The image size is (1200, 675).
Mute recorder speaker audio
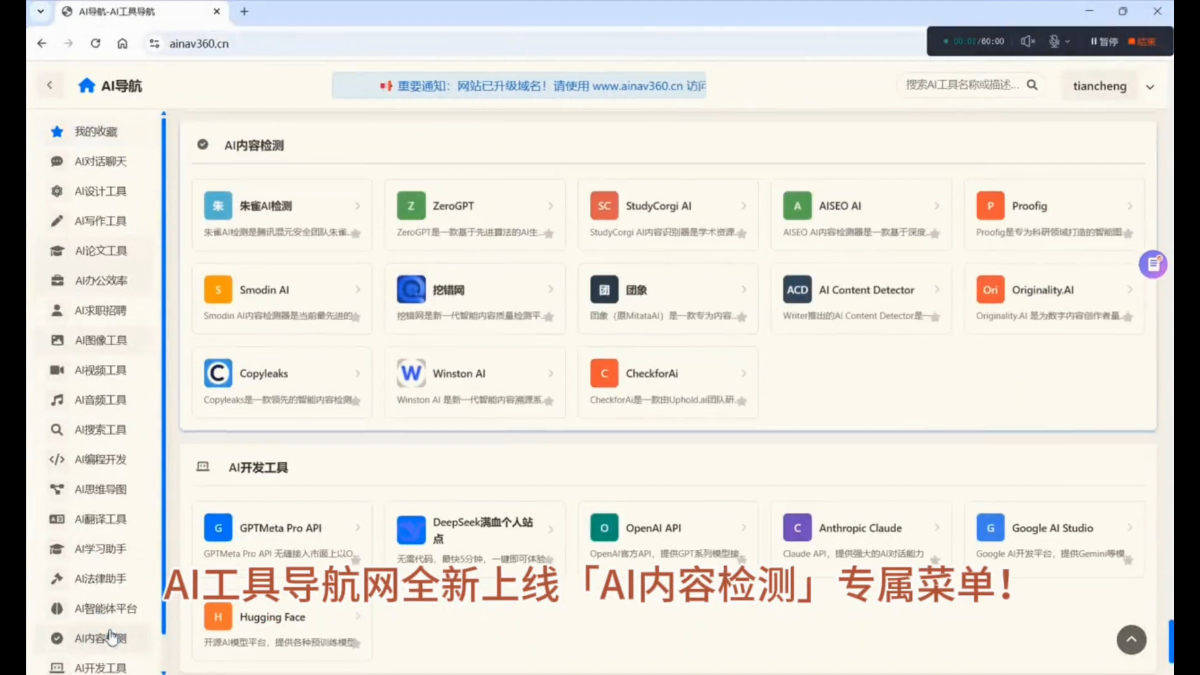point(1026,41)
